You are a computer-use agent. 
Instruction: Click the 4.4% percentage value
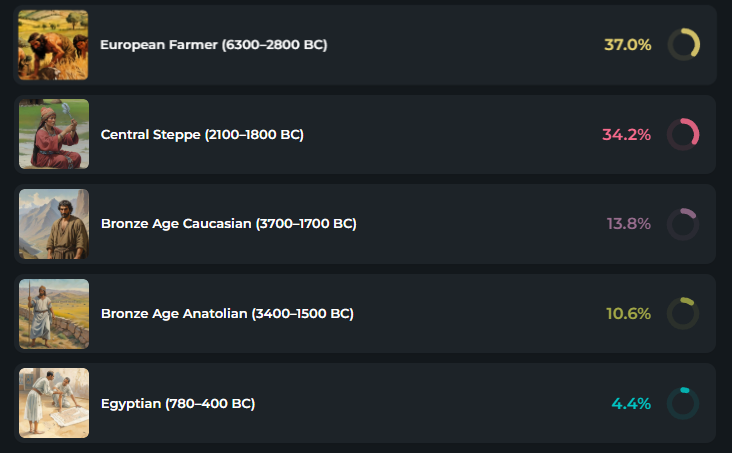(631, 403)
